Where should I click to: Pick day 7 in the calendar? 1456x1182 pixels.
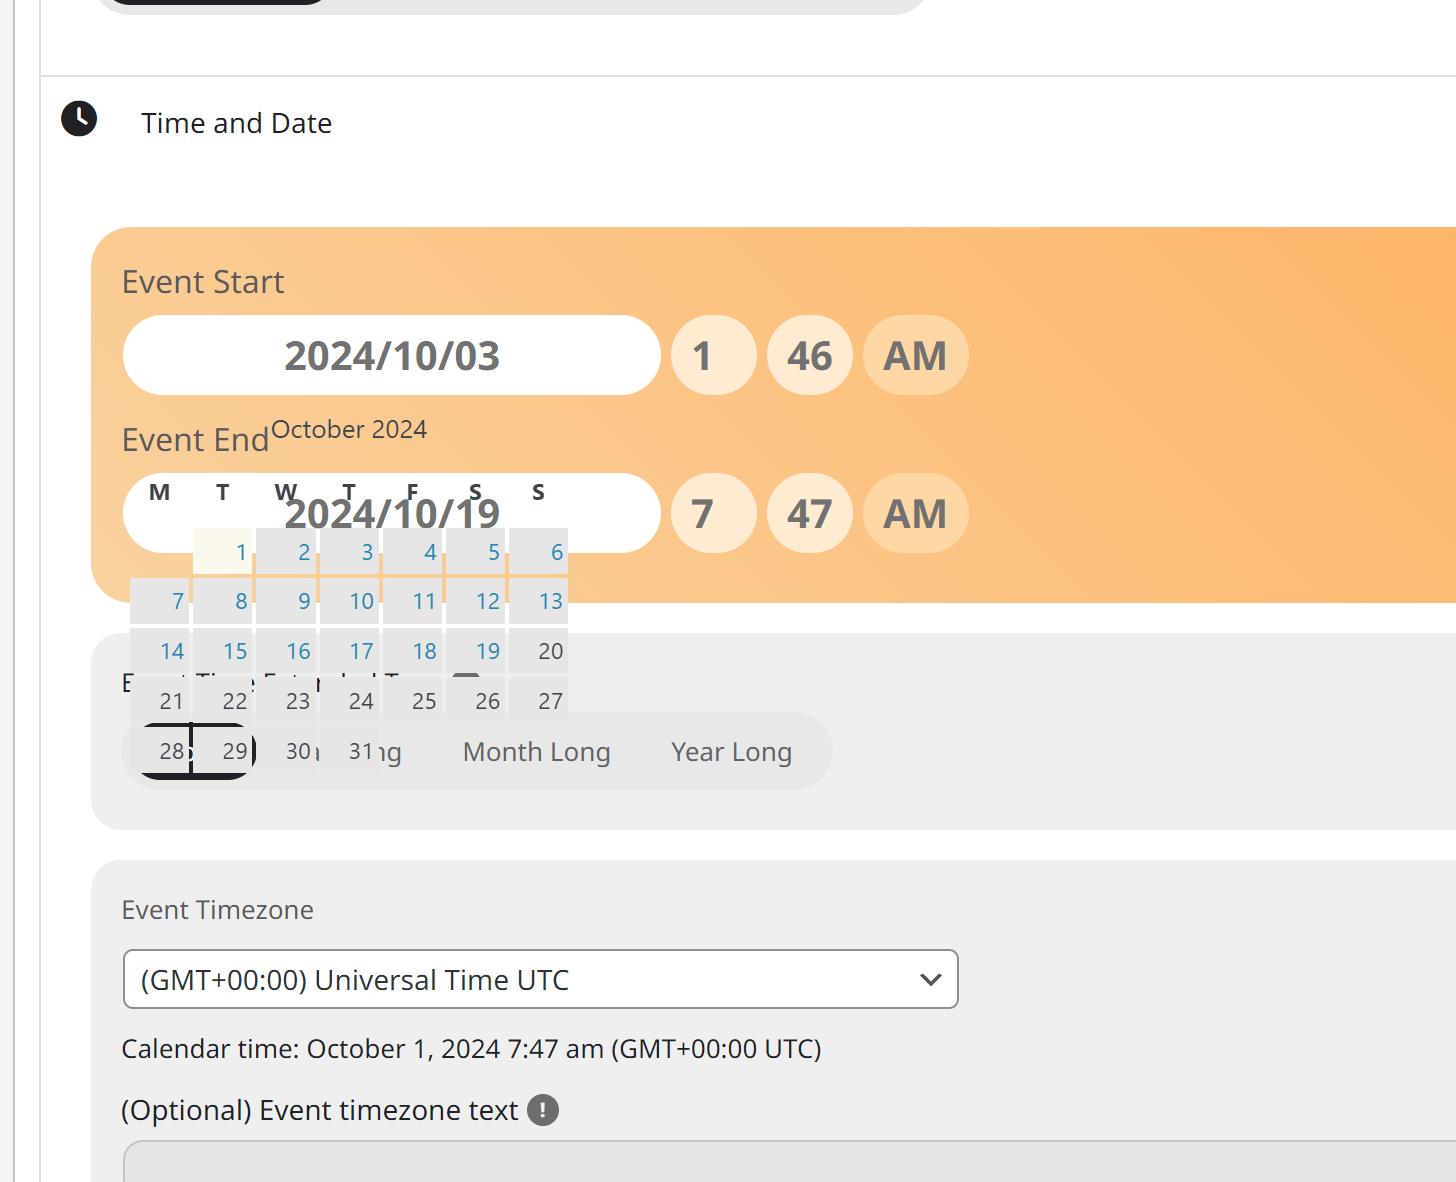pyautogui.click(x=160, y=601)
